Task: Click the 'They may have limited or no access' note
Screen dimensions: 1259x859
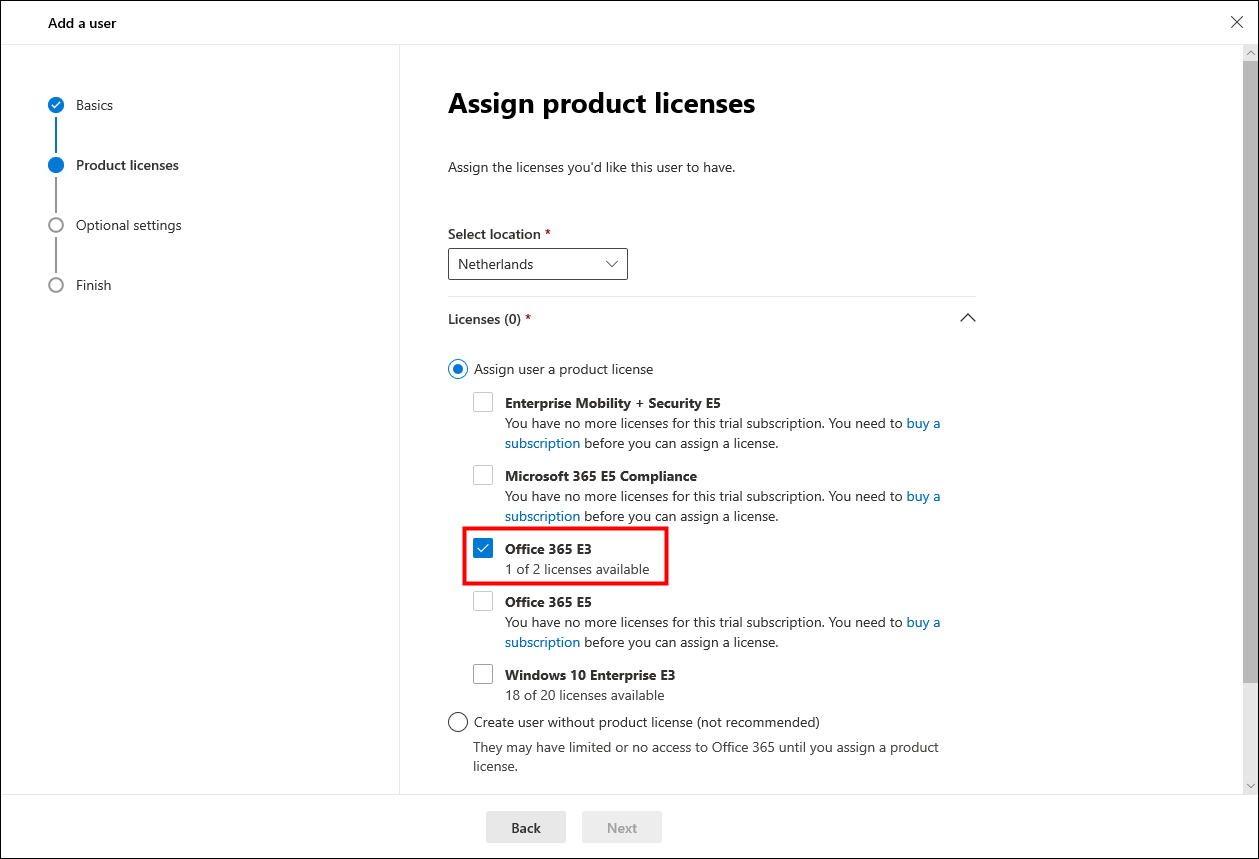Action: click(706, 757)
